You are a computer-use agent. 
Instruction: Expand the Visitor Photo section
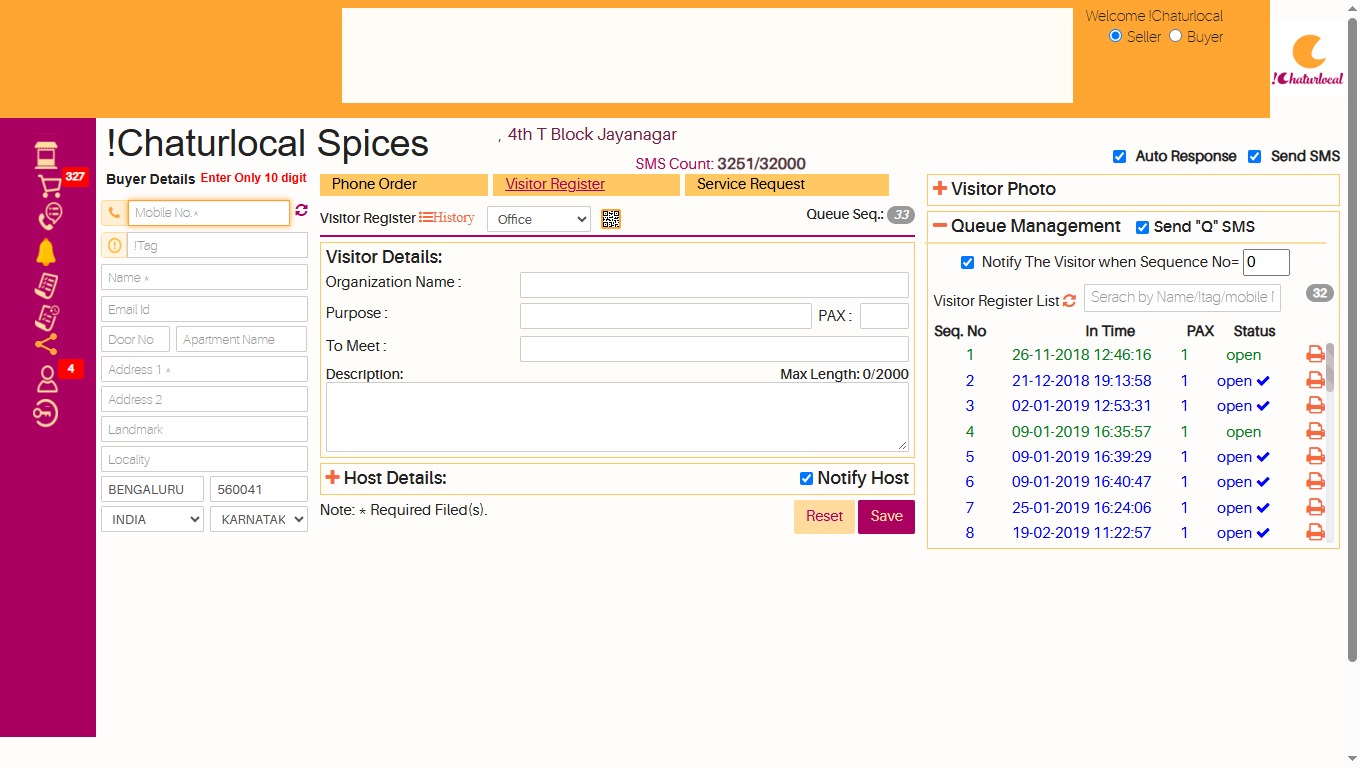(940, 189)
